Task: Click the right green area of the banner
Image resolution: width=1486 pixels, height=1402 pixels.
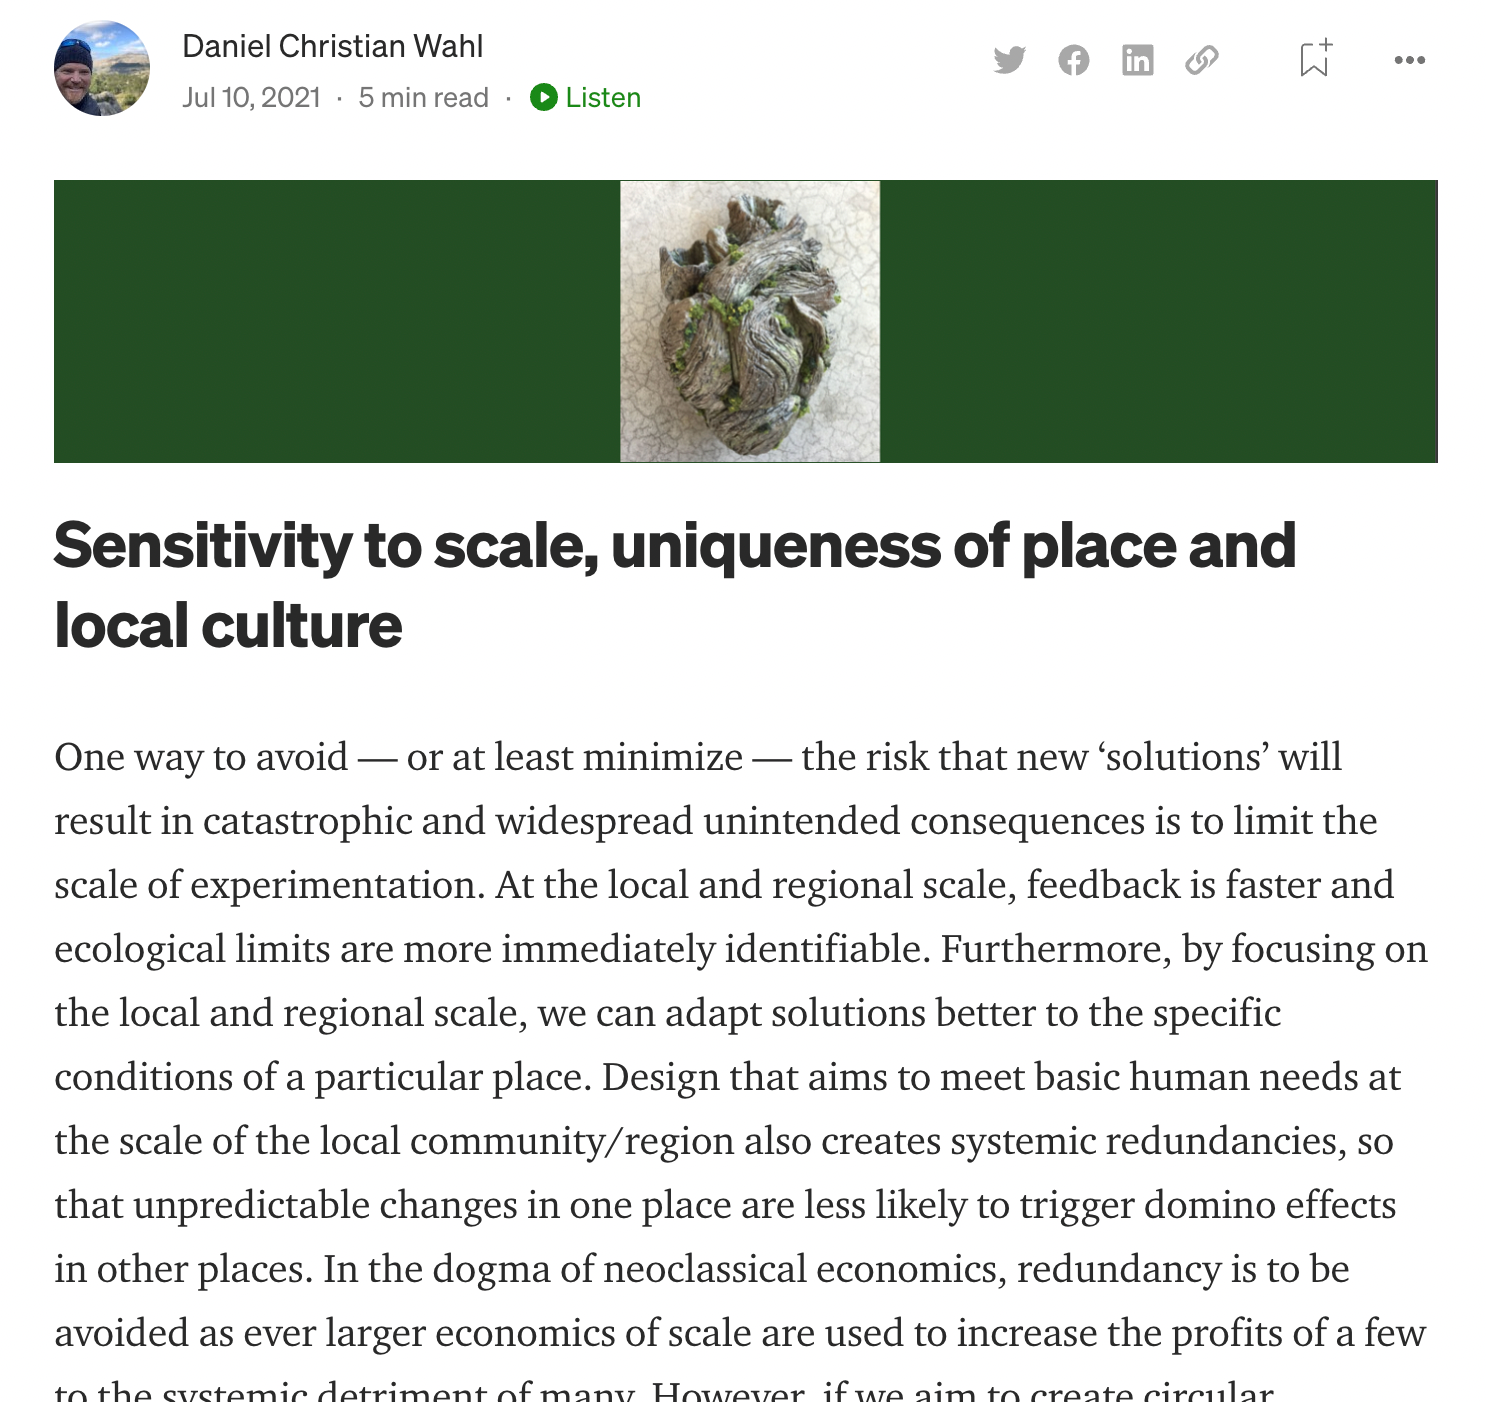Action: (1158, 321)
